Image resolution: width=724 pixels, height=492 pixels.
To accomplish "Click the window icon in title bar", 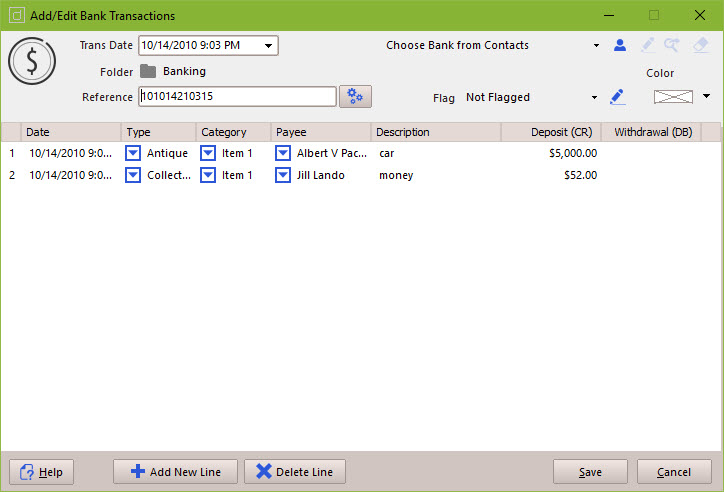I will [17, 16].
